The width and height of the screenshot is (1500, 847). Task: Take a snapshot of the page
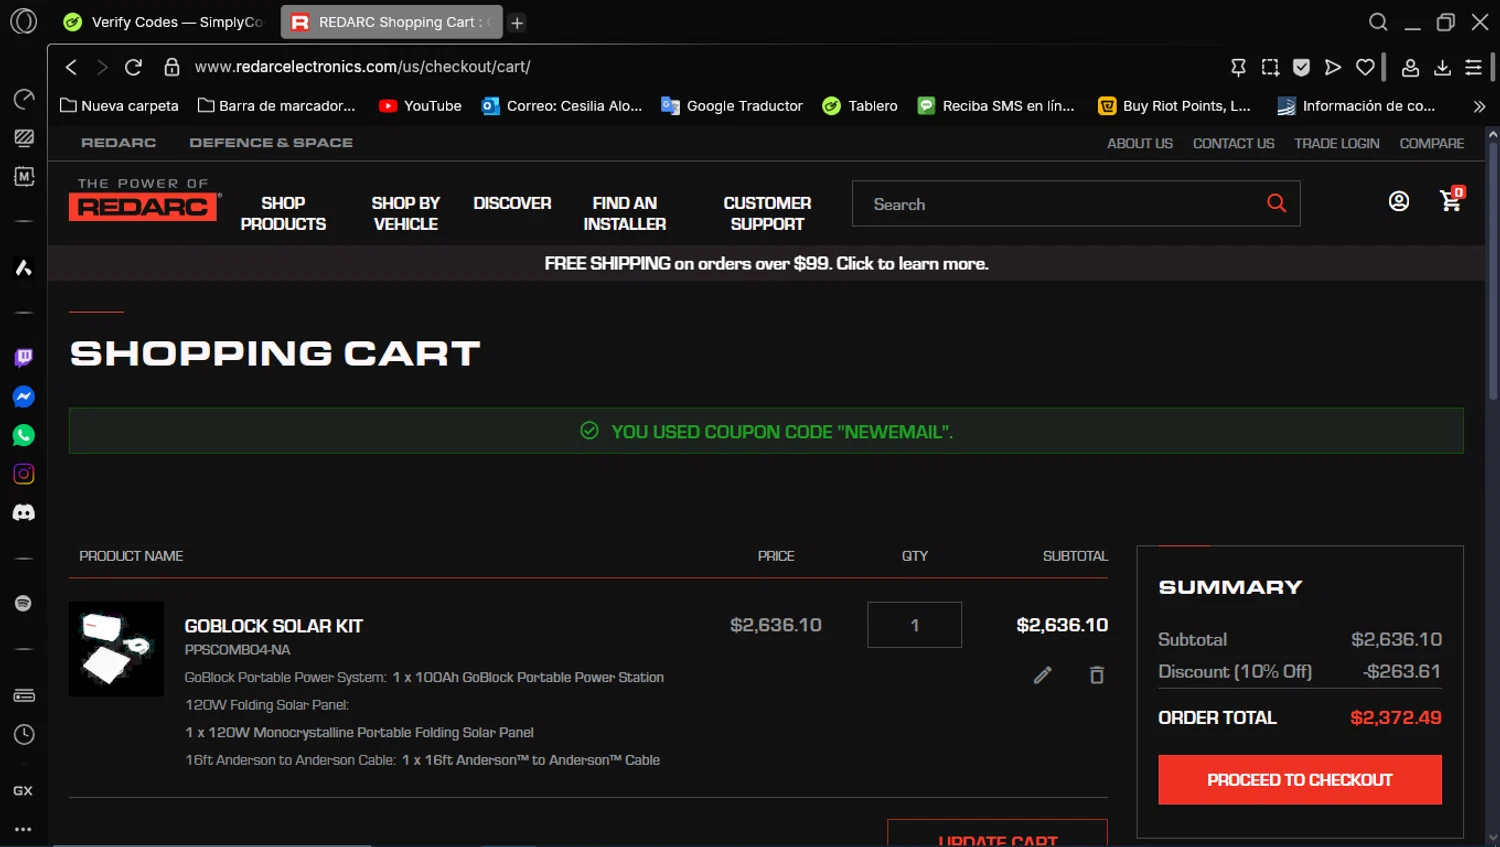point(1270,67)
